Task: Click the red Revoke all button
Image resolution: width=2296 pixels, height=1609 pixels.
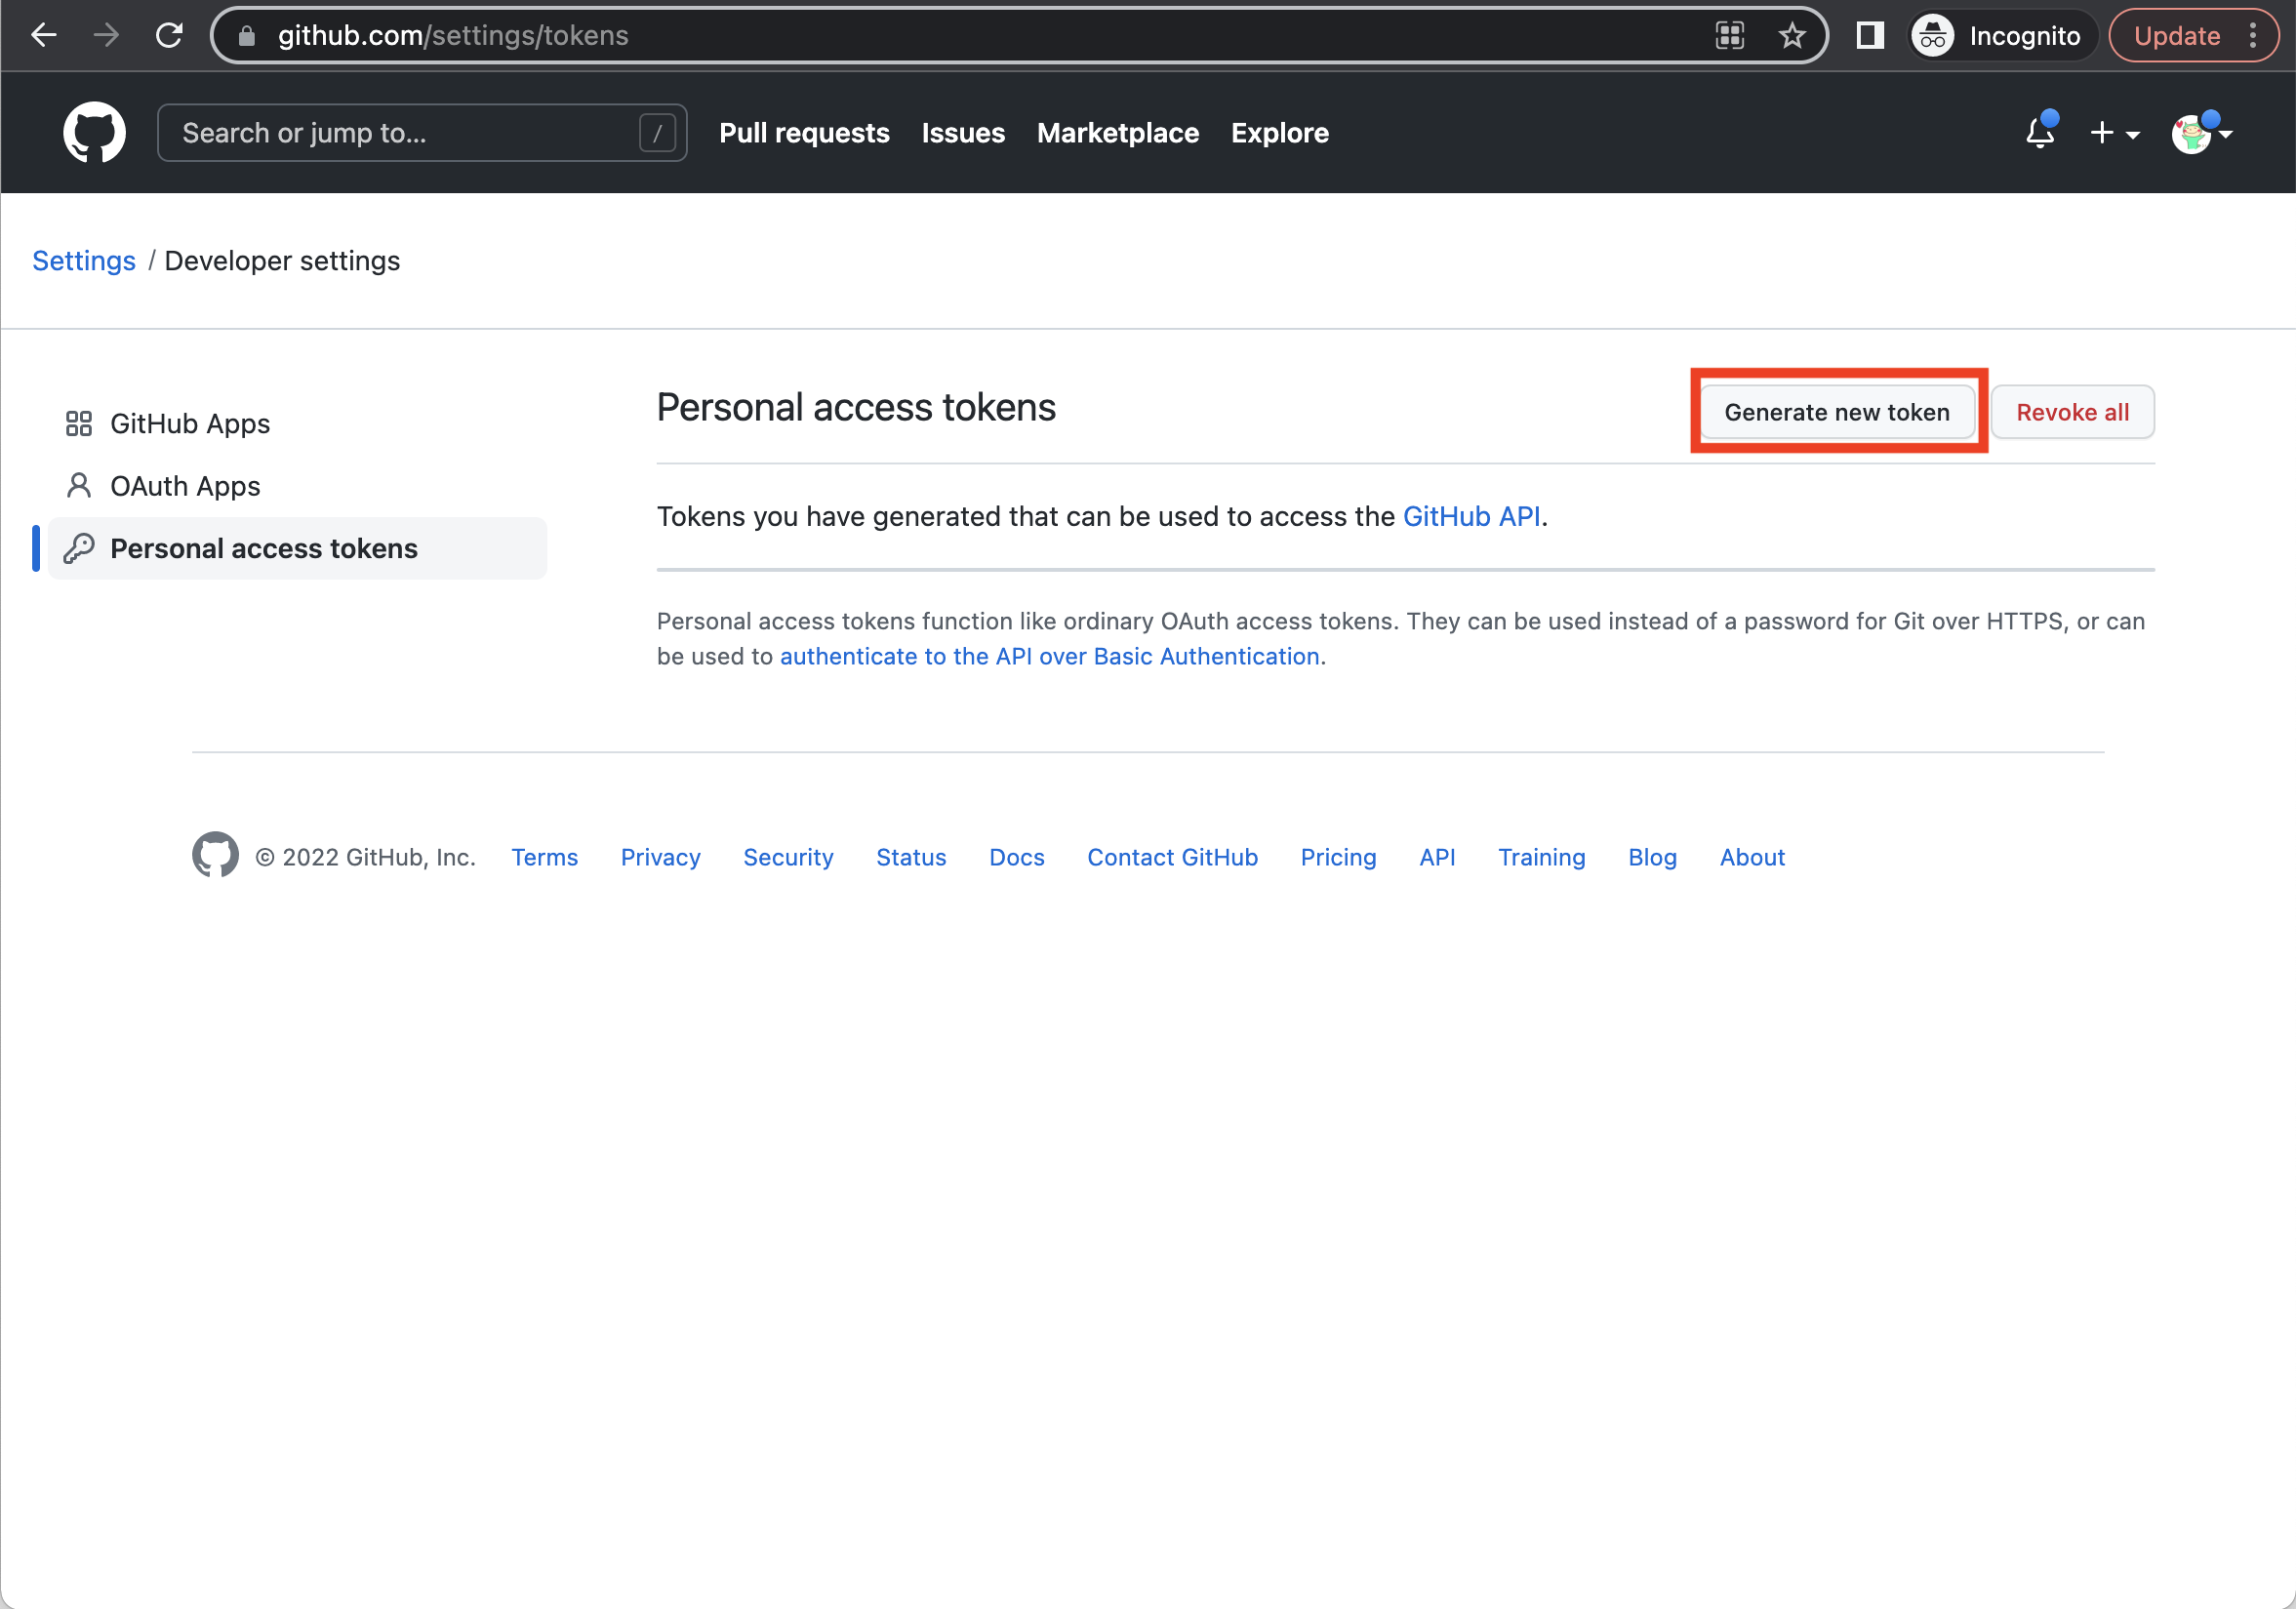Action: coord(2072,412)
